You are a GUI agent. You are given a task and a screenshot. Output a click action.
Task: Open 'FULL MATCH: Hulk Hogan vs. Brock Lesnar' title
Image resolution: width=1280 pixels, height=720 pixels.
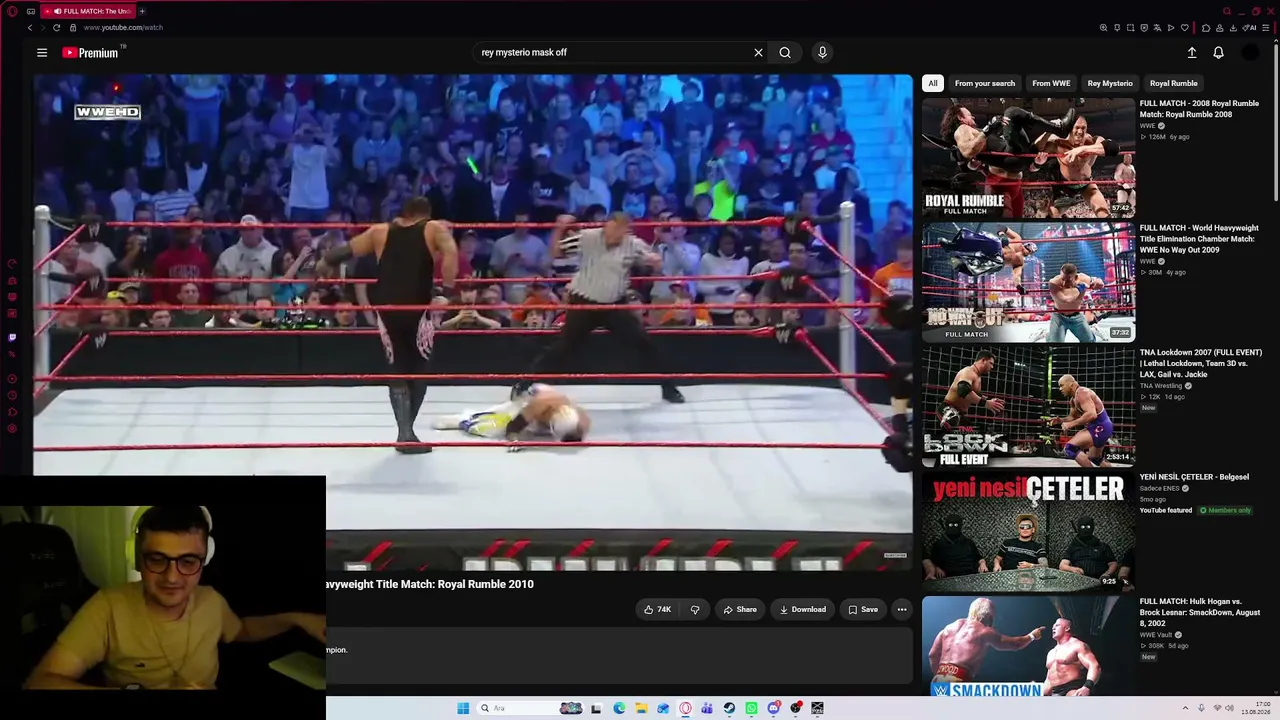(x=1200, y=612)
